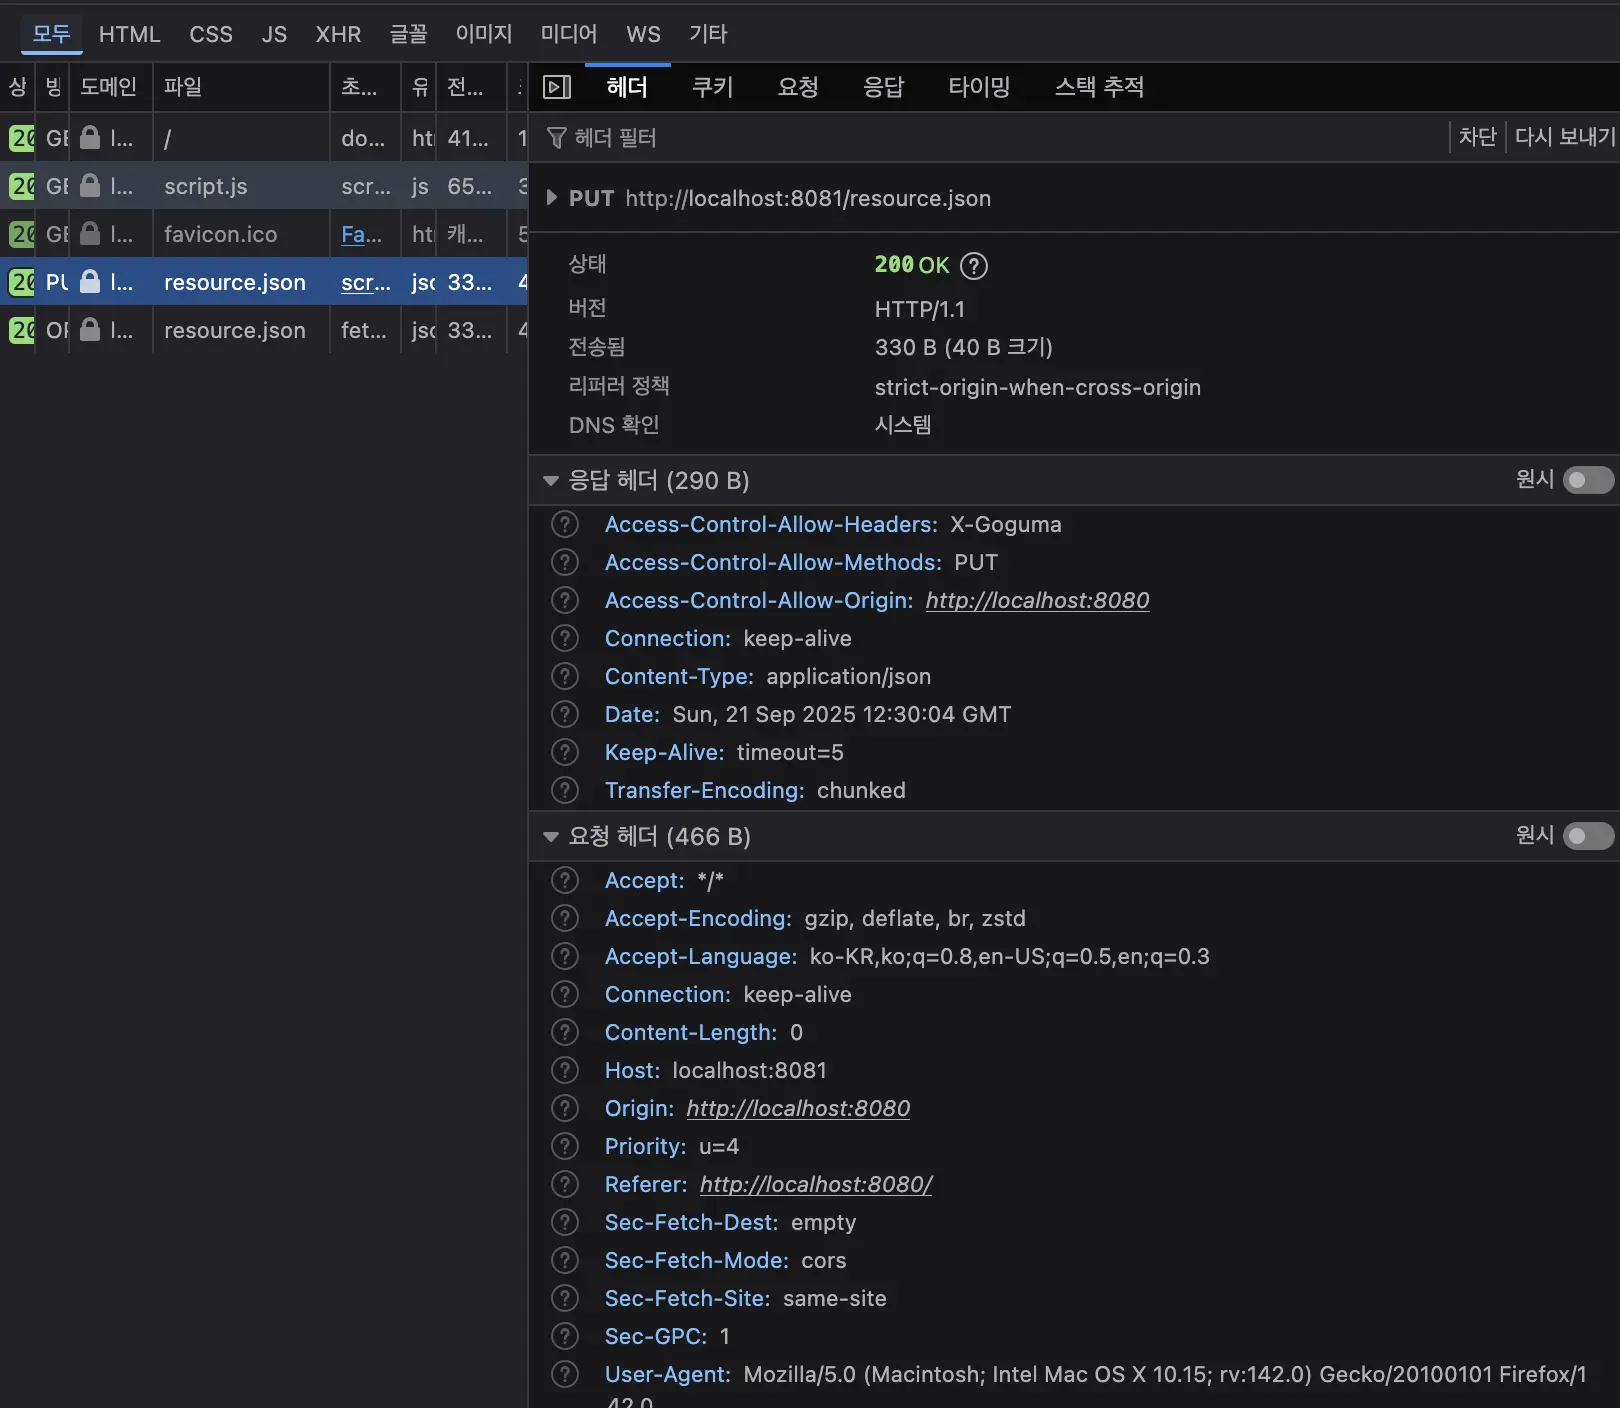Expand the PUT request URL details

[551, 198]
